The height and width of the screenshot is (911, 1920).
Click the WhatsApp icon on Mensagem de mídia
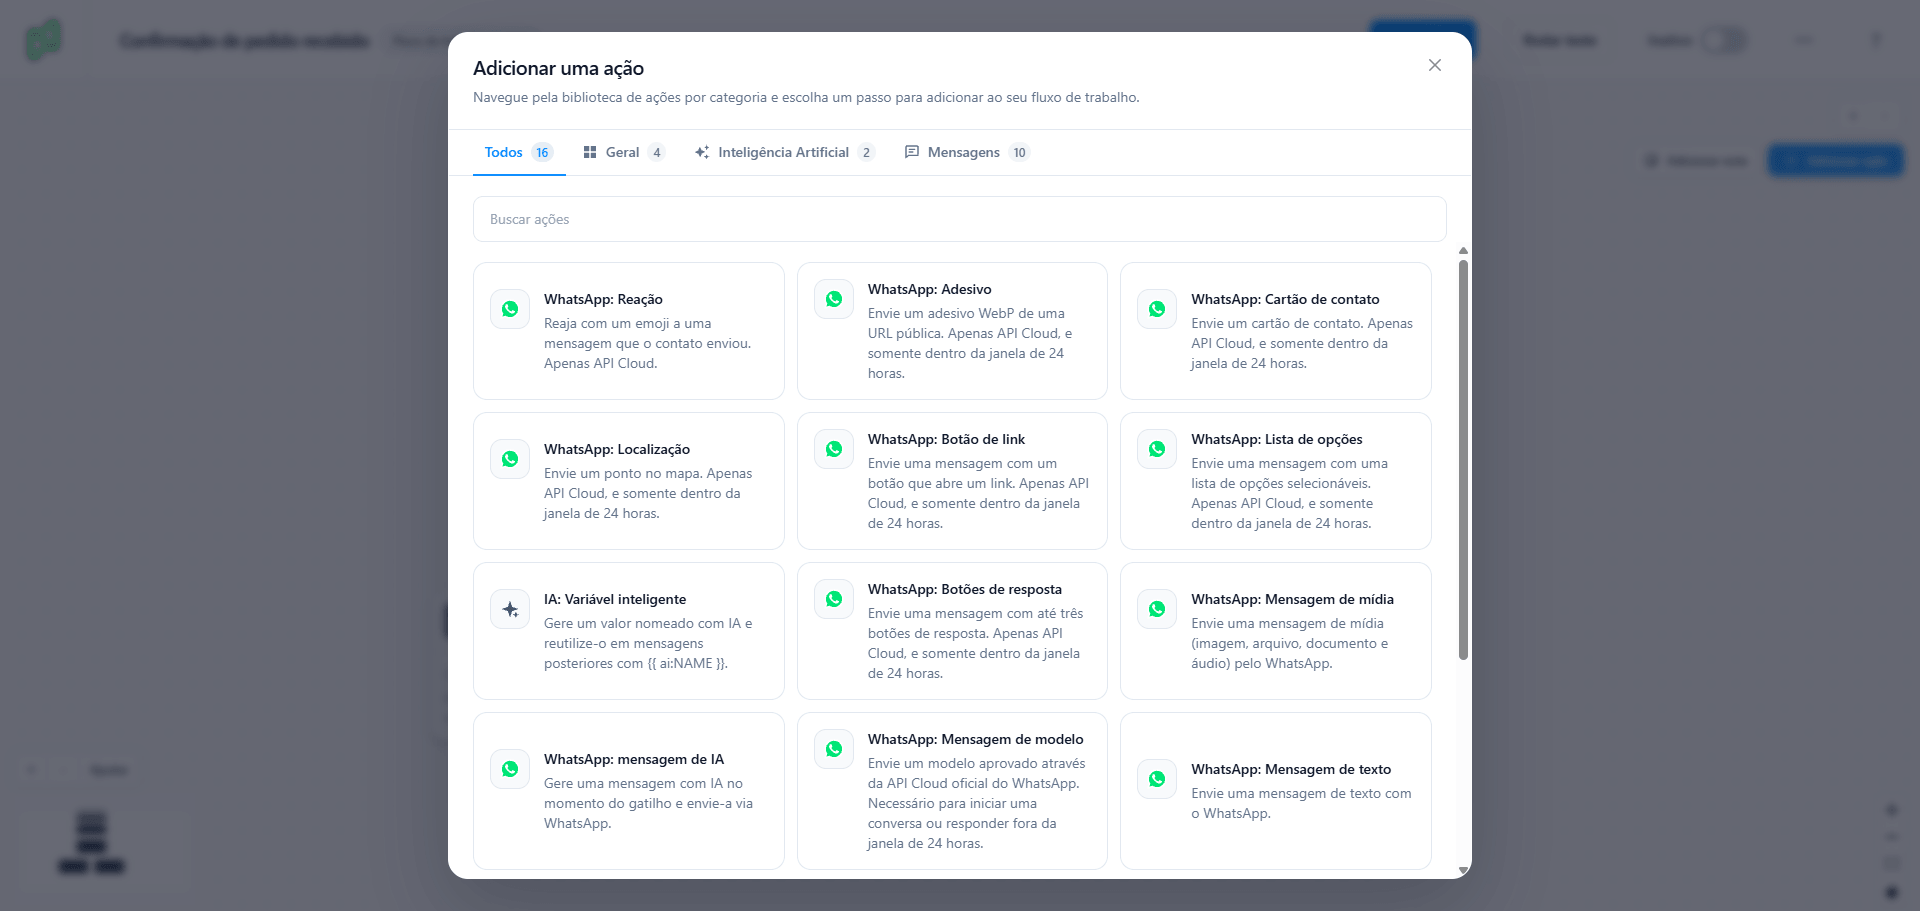pyautogui.click(x=1157, y=609)
